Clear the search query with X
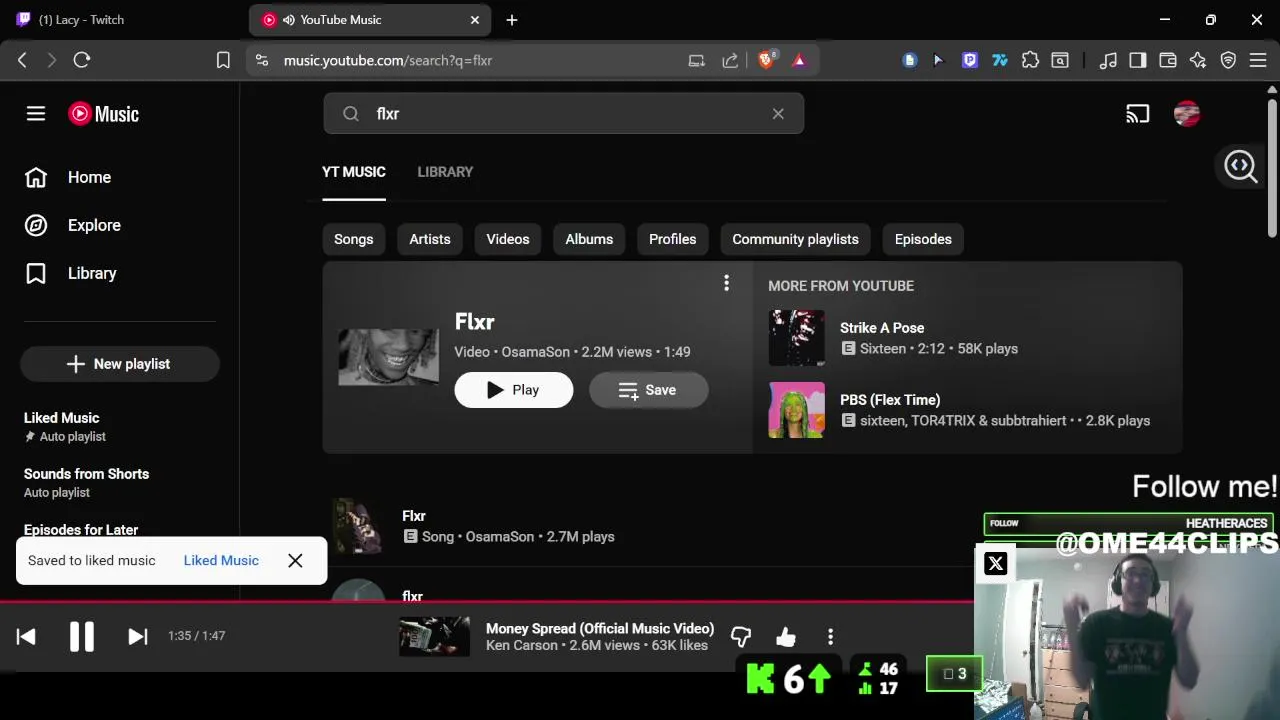1280x720 pixels. click(778, 114)
